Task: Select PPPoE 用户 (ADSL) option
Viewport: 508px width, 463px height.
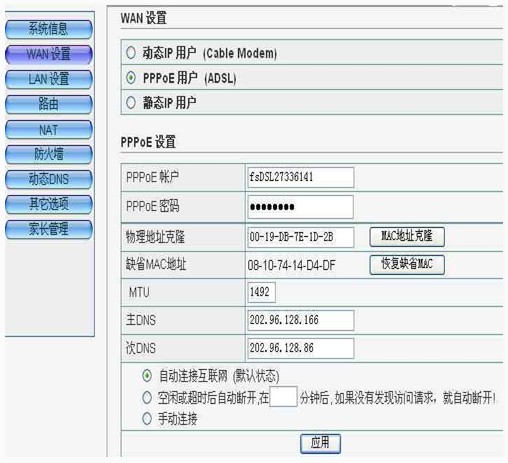Action: pyautogui.click(x=131, y=78)
